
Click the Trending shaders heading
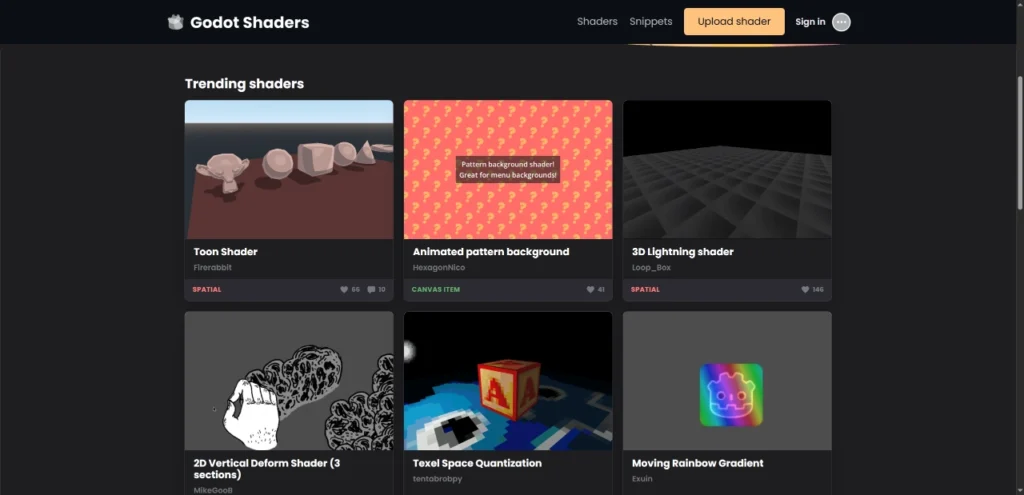[x=244, y=84]
